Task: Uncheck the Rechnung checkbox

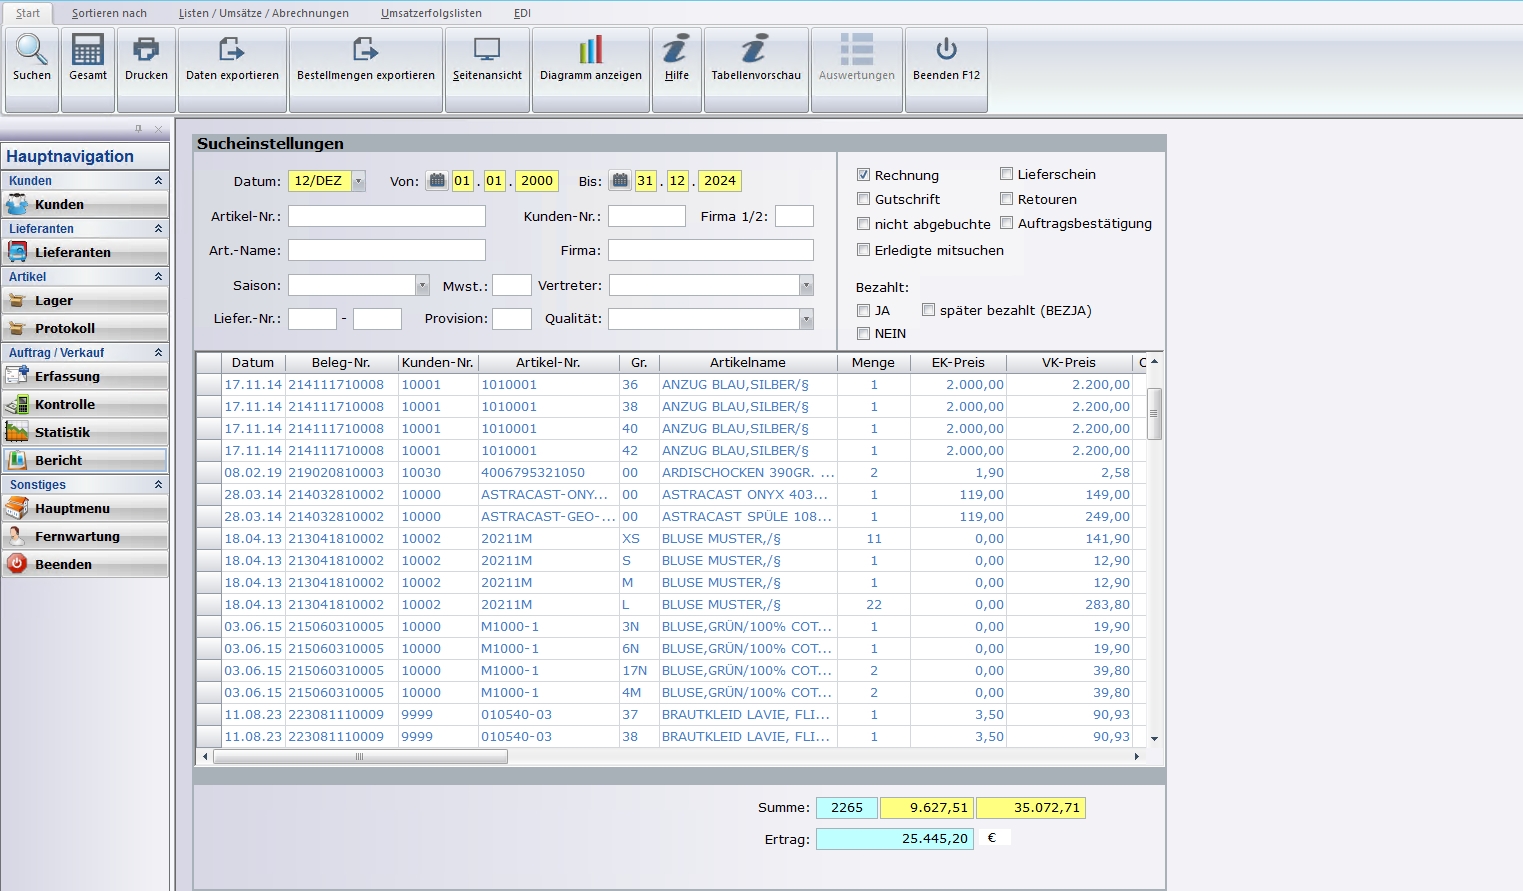Action: pos(863,175)
